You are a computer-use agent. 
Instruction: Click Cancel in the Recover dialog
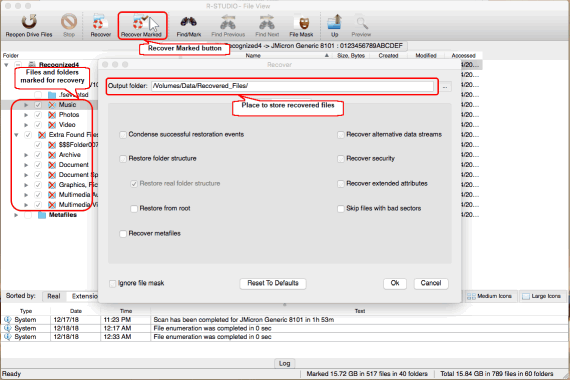[x=431, y=283]
